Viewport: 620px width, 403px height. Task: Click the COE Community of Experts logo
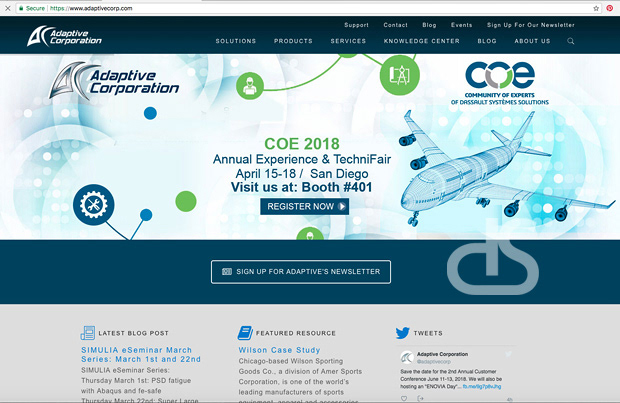click(x=500, y=83)
